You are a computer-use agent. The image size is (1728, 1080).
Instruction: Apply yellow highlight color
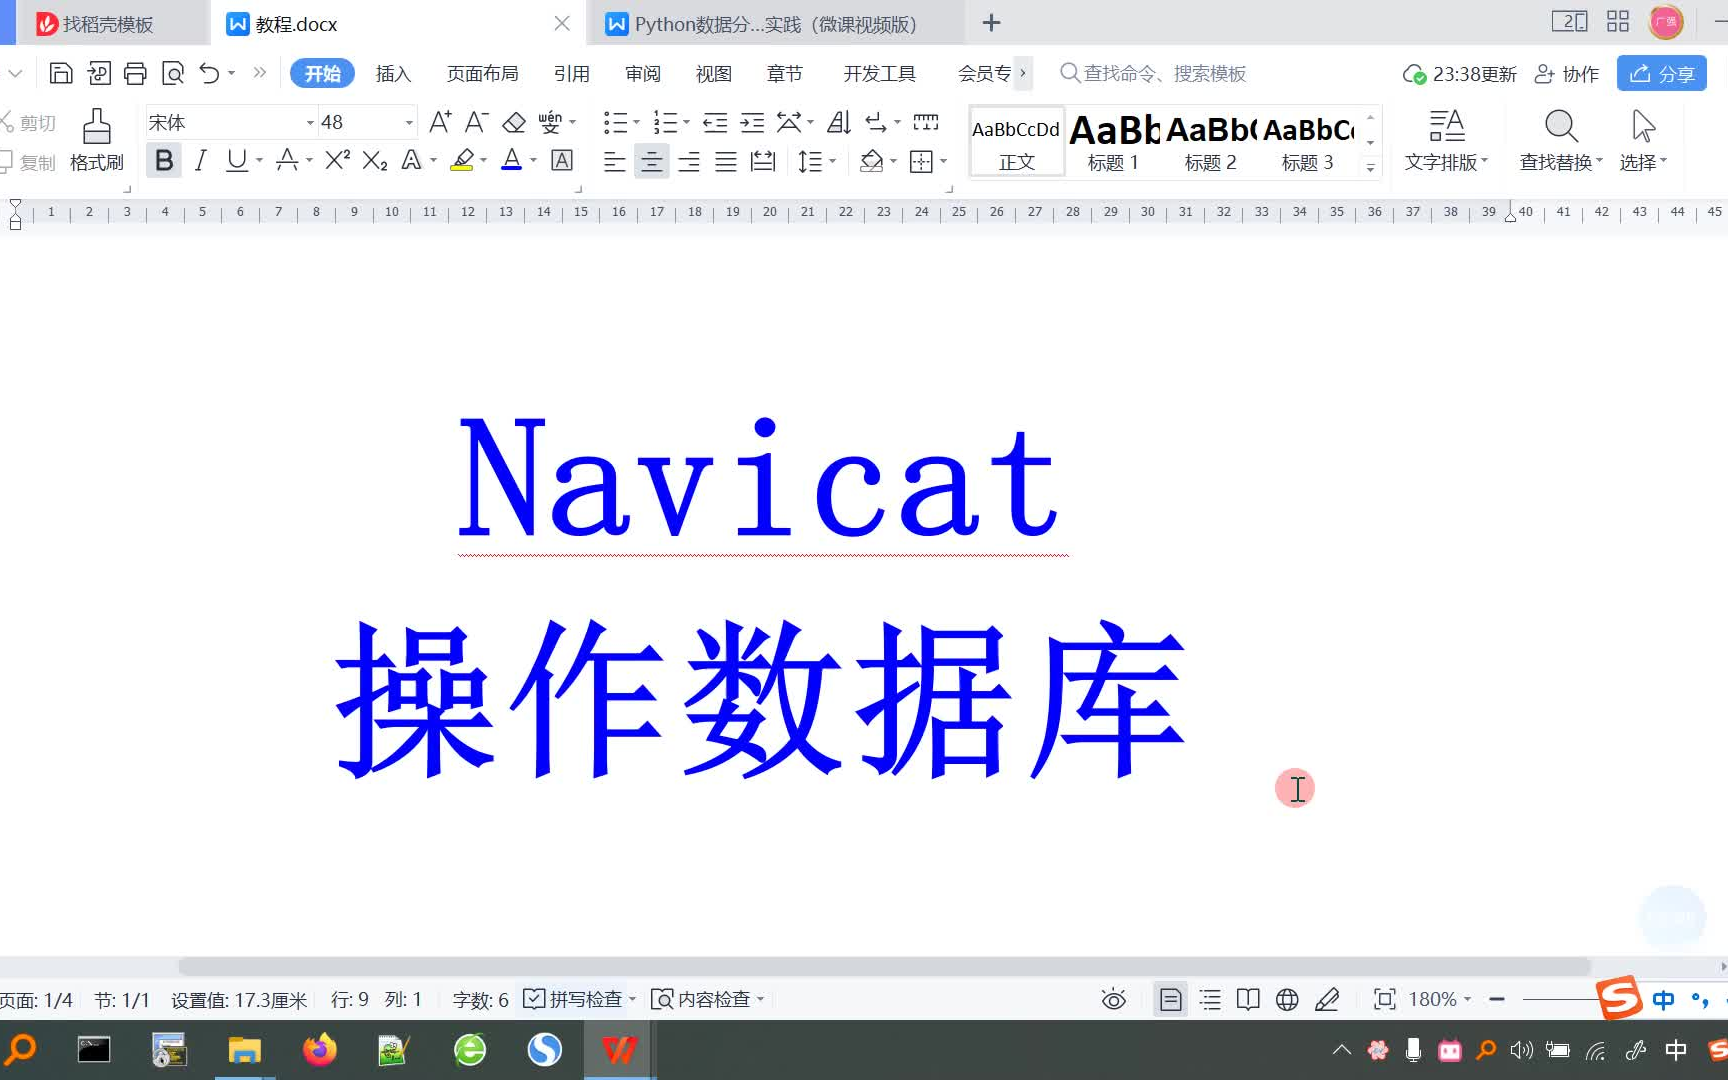pyautogui.click(x=462, y=160)
